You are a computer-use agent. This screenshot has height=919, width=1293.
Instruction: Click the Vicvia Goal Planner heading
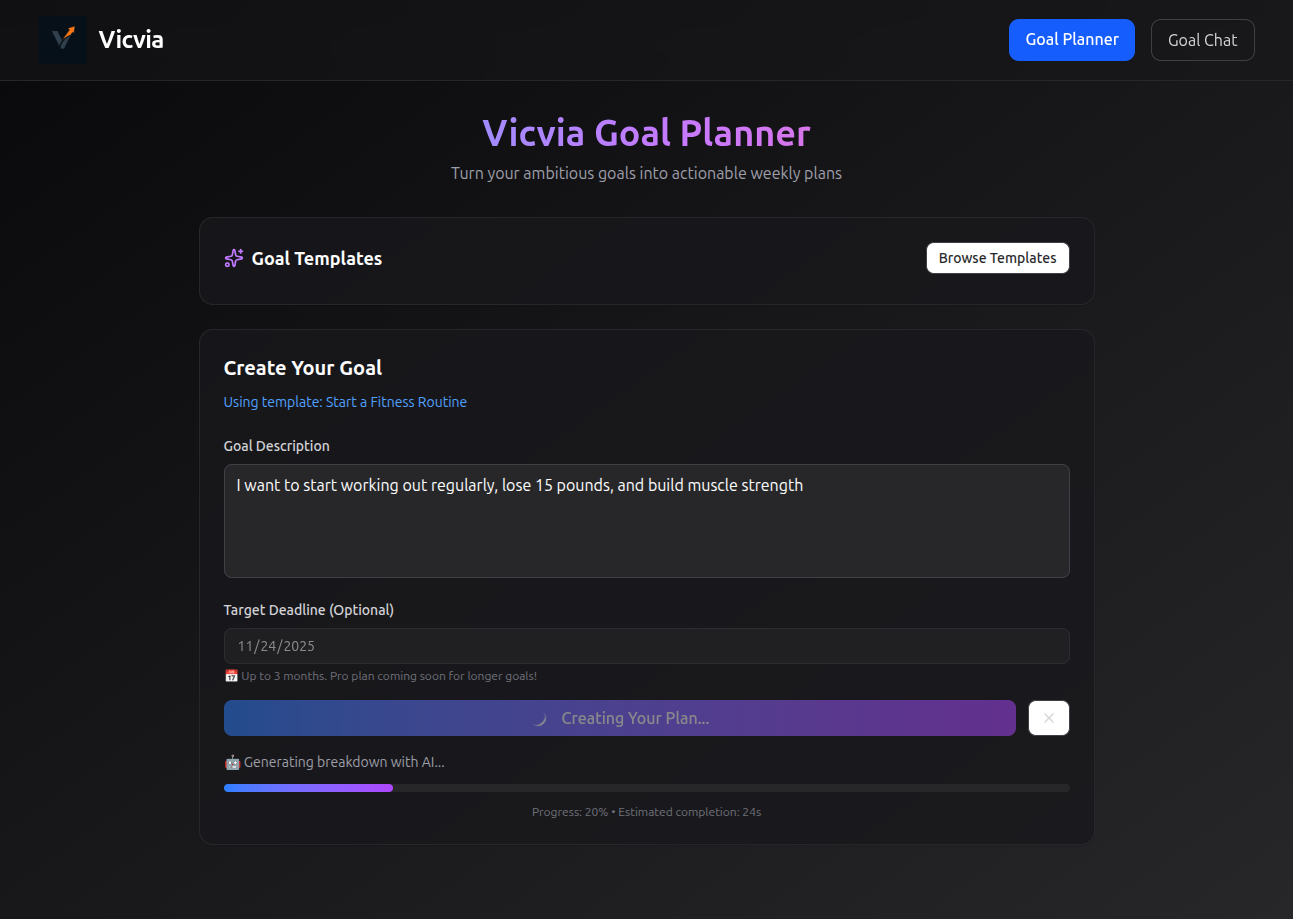tap(646, 133)
